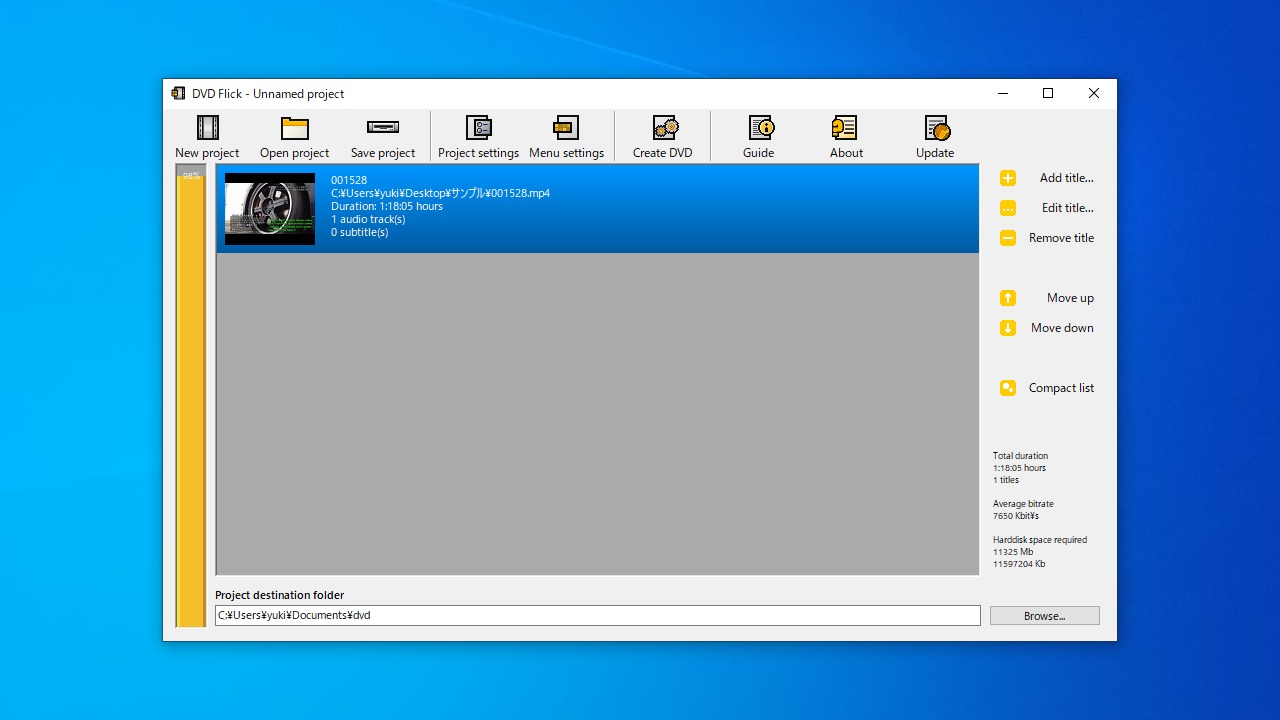Viewport: 1280px width, 720px height.
Task: Click the 'Total duration' statistic
Action: [x=1020, y=456]
